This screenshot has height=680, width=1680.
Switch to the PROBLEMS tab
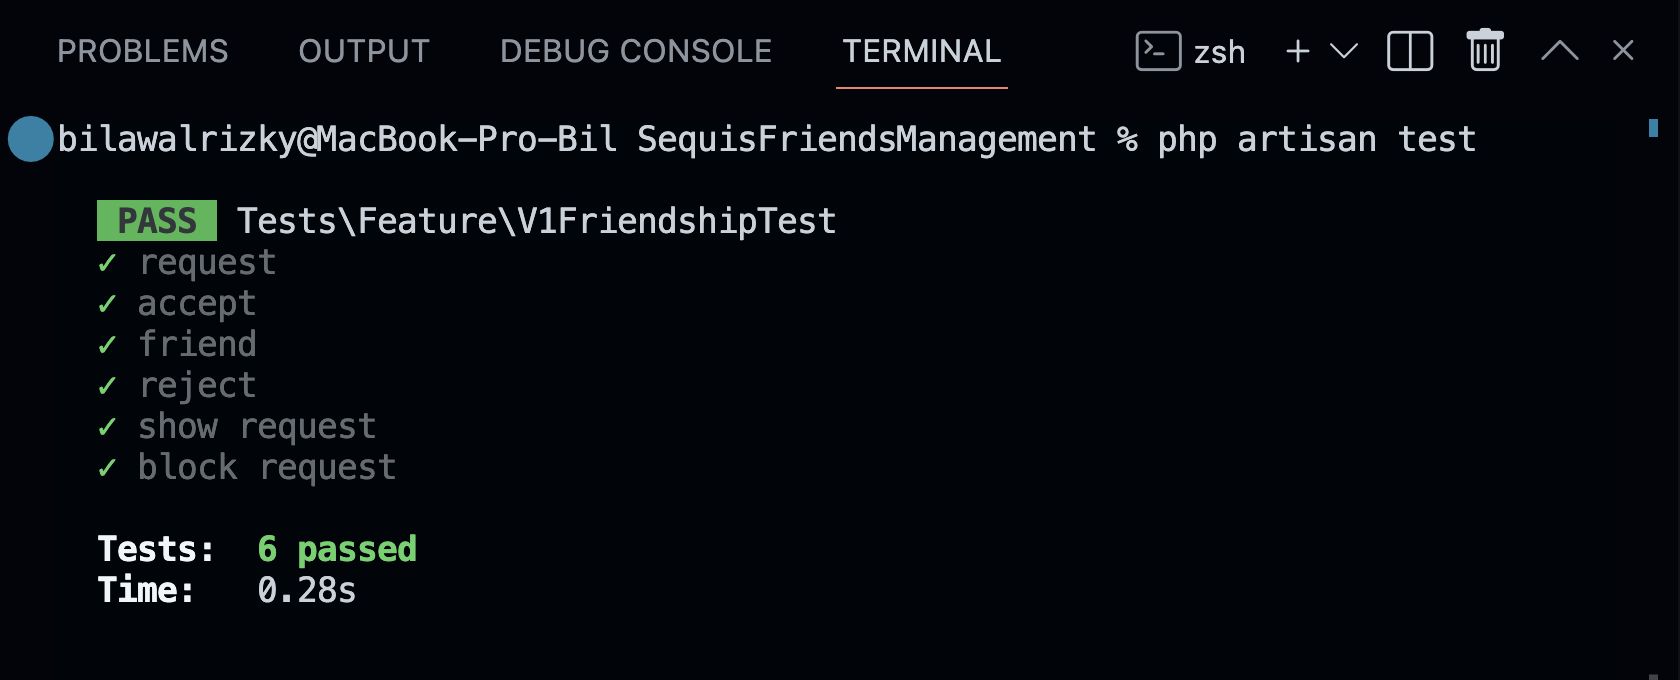click(142, 51)
